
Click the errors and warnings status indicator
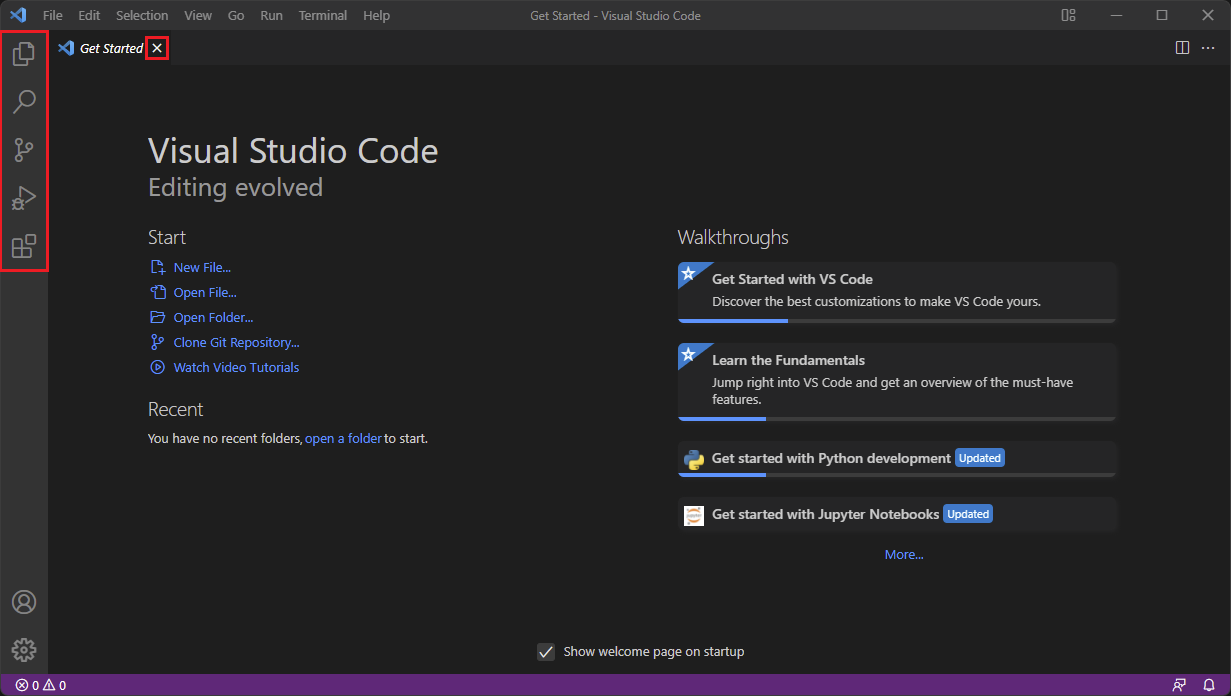(x=41, y=685)
